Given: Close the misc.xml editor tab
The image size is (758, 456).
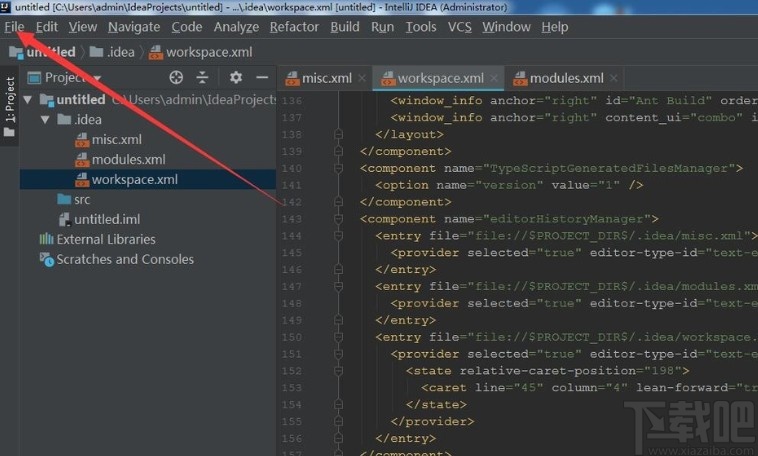Looking at the screenshot, I should pos(362,78).
